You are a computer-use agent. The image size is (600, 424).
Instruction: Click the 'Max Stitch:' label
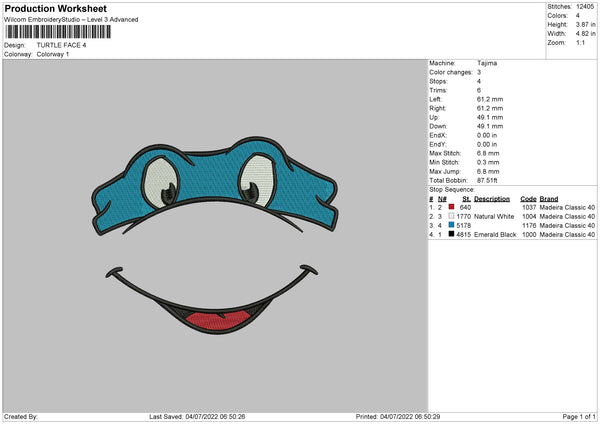click(445, 153)
